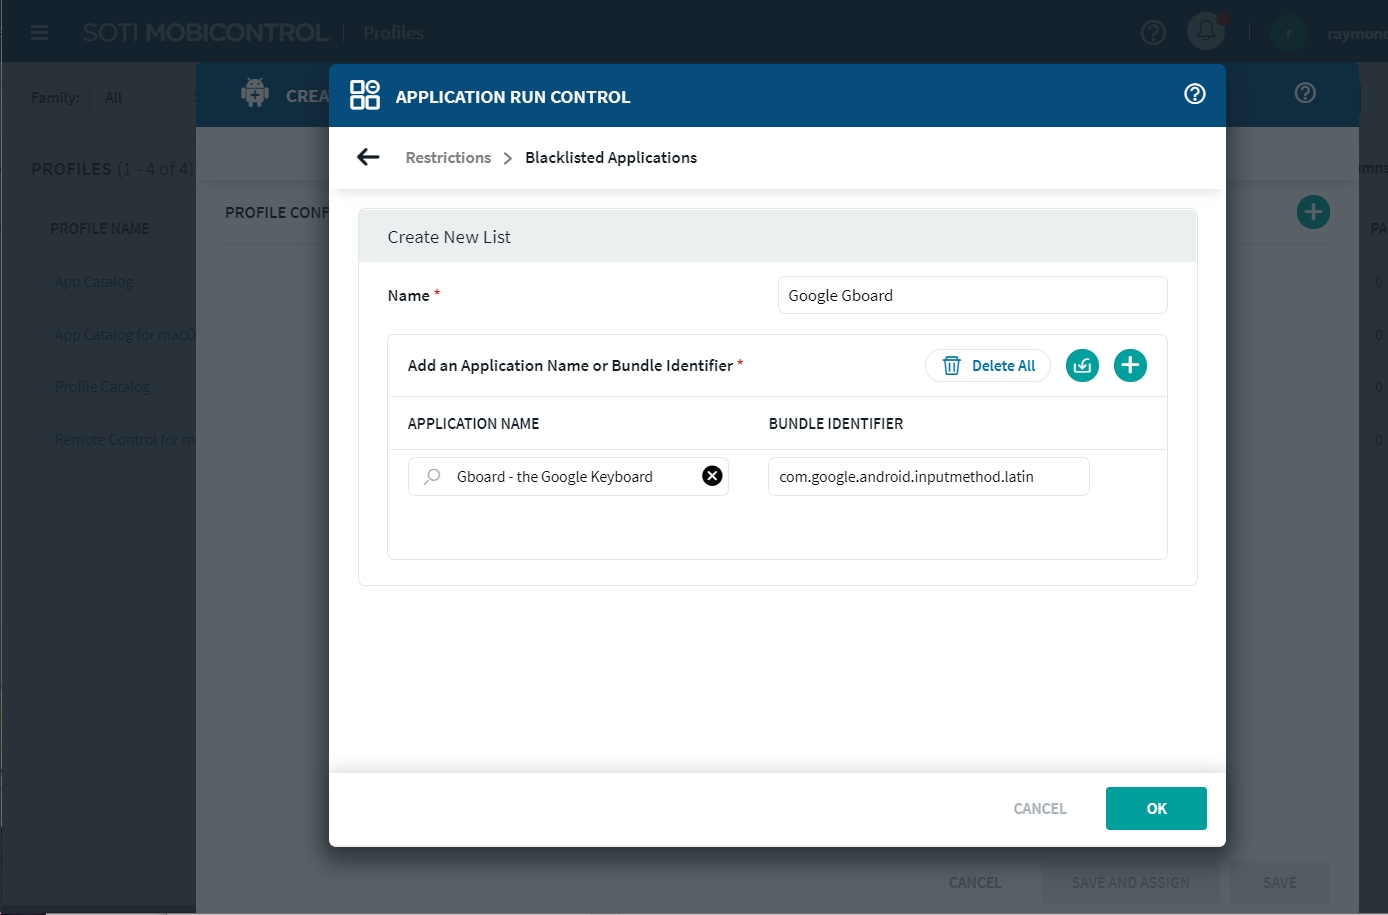Clear the Gboard application name entry
The image size is (1388, 915).
(712, 476)
